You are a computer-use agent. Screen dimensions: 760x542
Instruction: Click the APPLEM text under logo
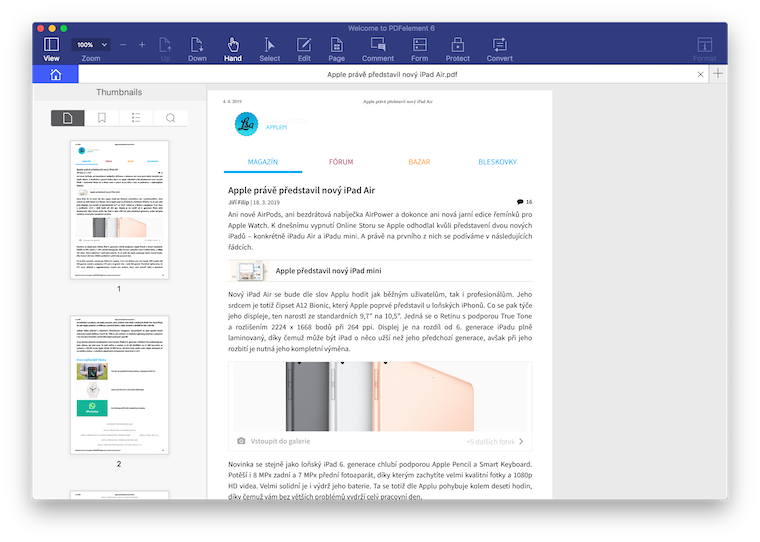(x=276, y=128)
